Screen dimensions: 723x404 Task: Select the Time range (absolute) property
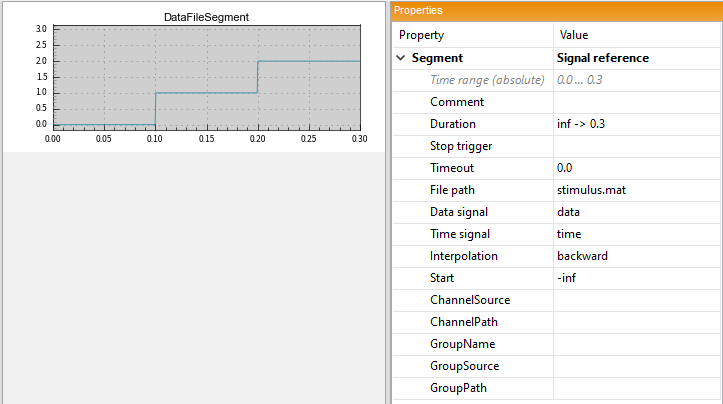point(487,80)
